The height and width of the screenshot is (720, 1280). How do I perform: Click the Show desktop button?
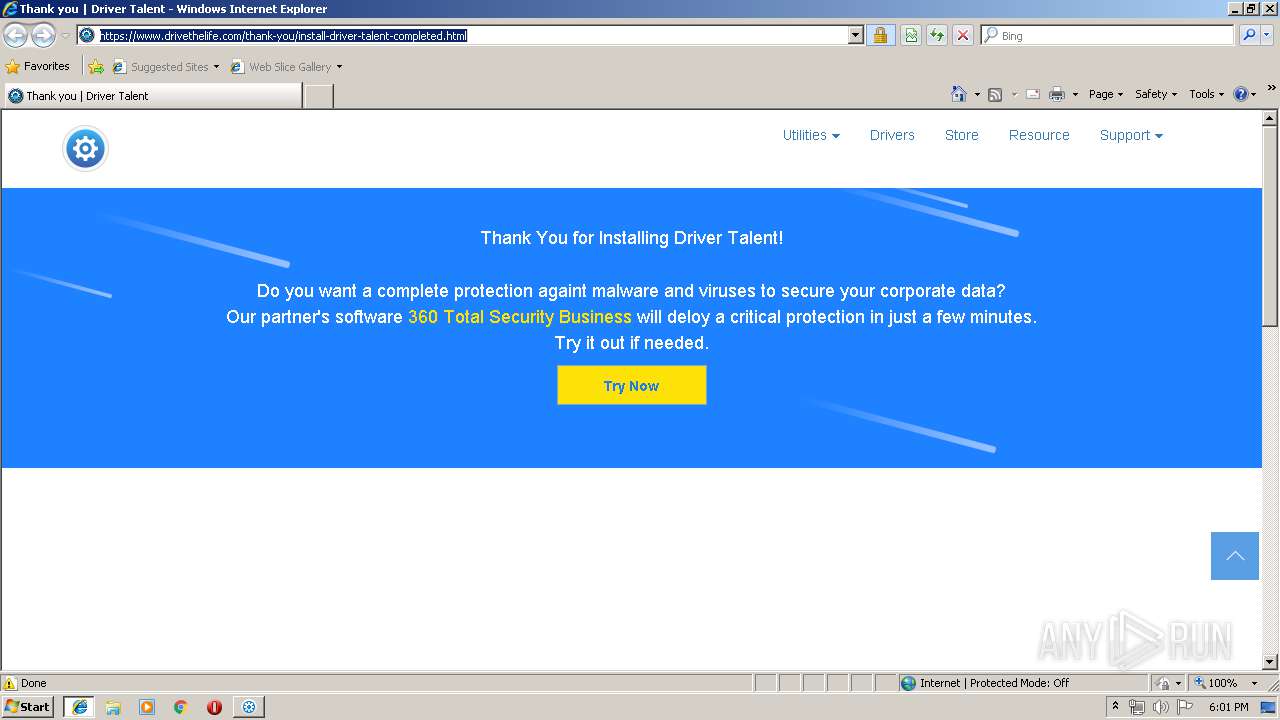click(x=1270, y=707)
